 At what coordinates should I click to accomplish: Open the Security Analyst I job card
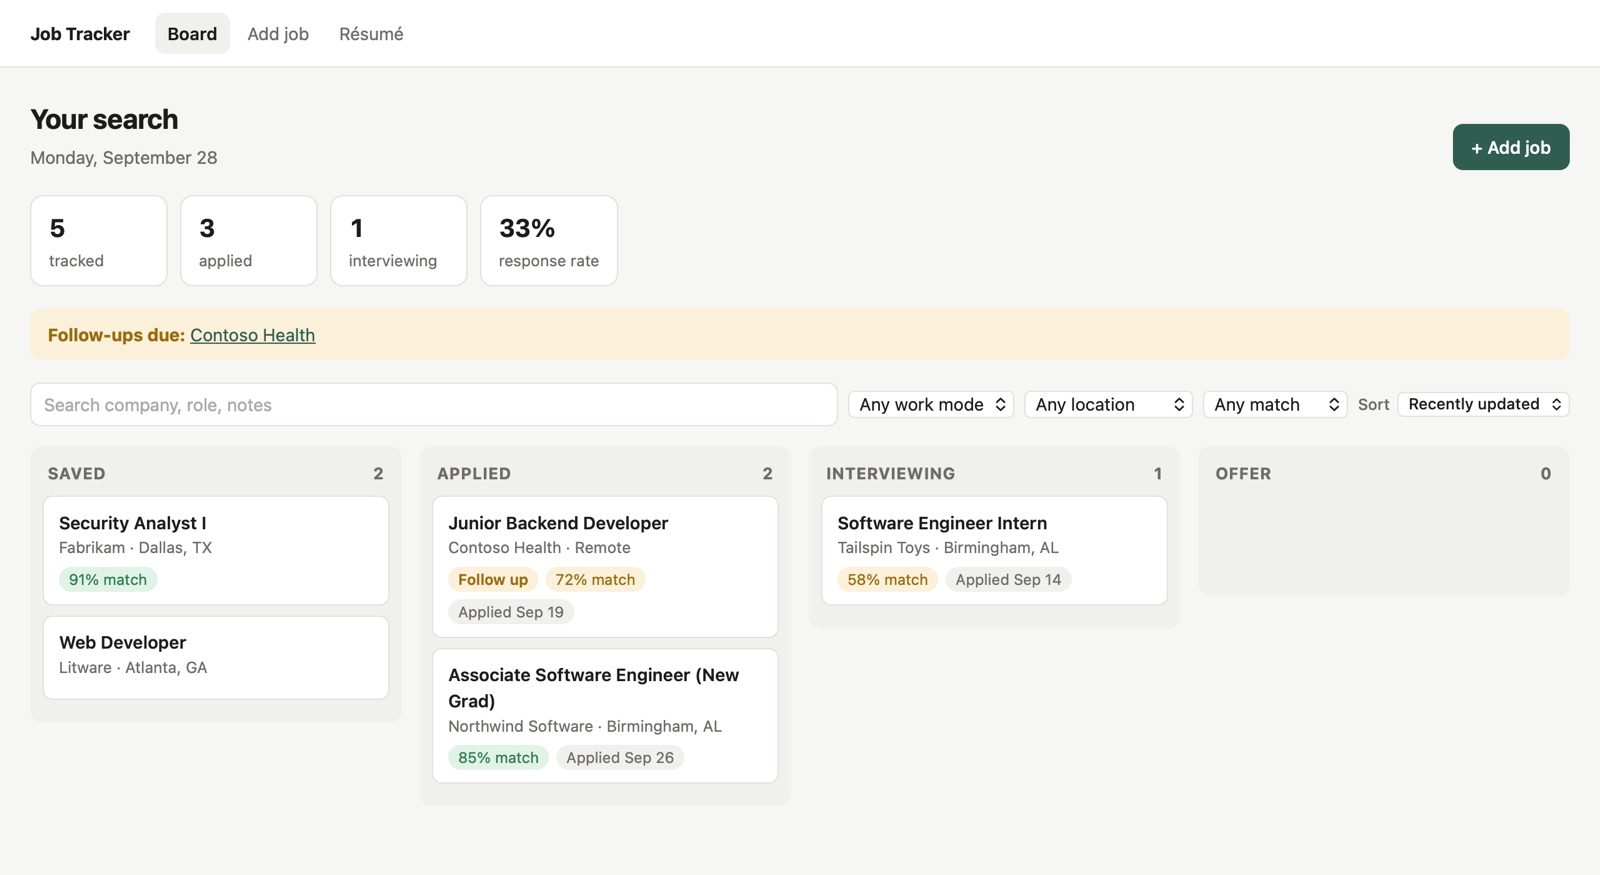coord(216,550)
